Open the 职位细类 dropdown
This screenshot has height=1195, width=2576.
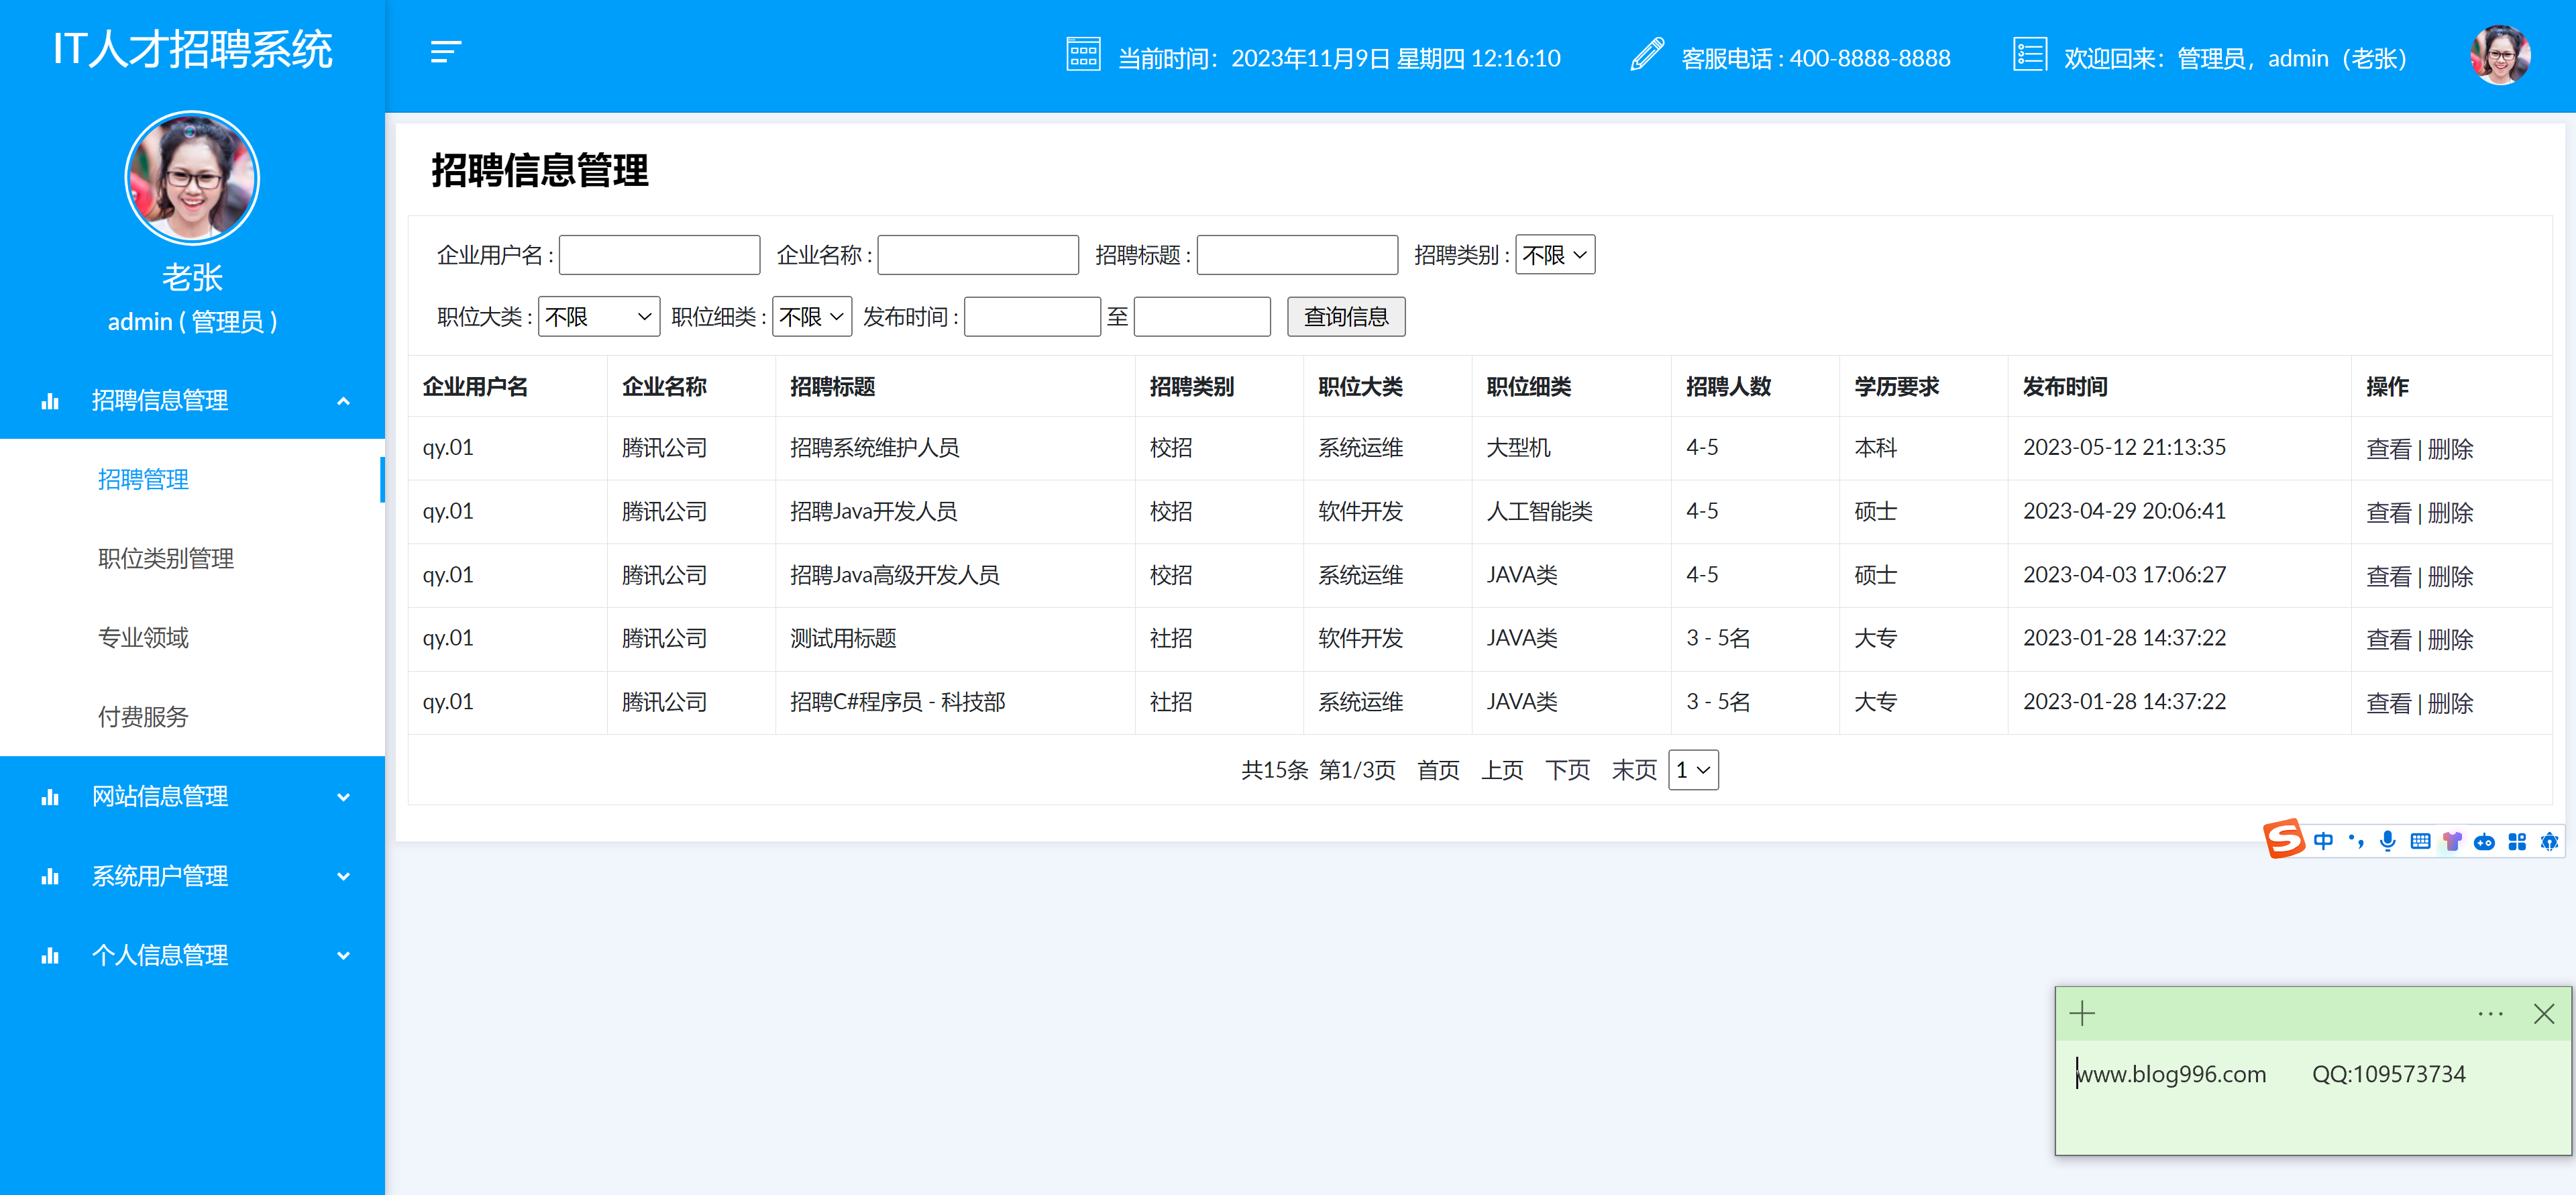(811, 317)
